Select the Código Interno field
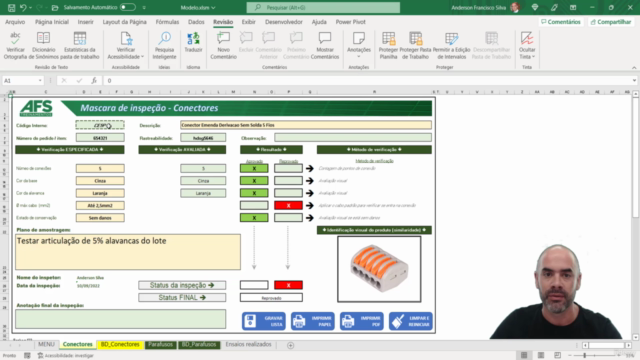The height and width of the screenshot is (360, 640). coord(100,125)
